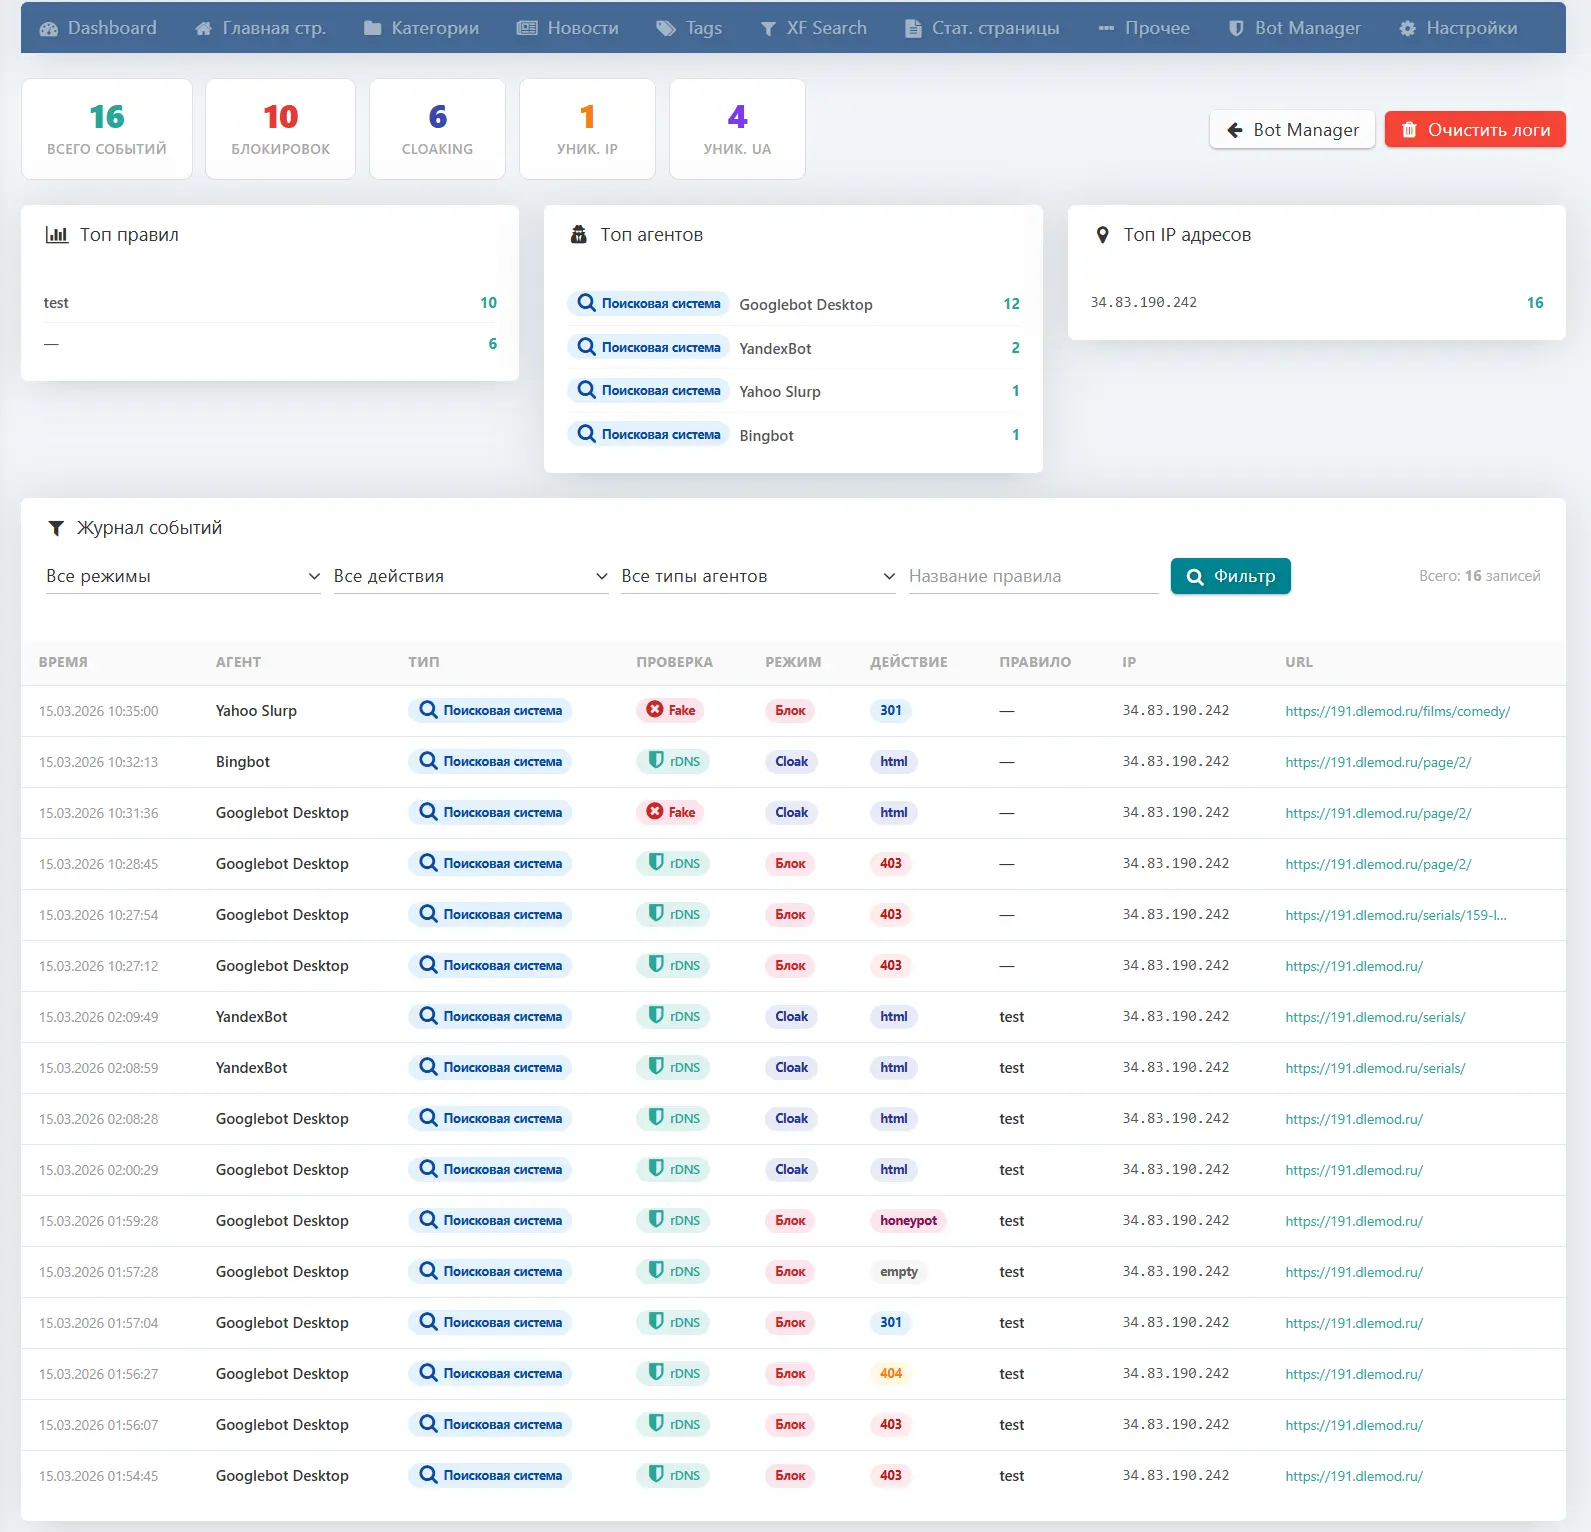Click the red Fake badge in Yahoo Slurp row
The height and width of the screenshot is (1532, 1591).
[x=671, y=711]
